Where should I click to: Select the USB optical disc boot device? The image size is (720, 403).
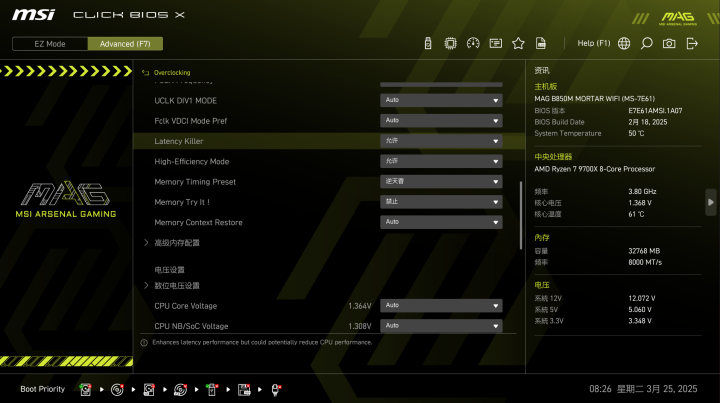tap(180, 390)
